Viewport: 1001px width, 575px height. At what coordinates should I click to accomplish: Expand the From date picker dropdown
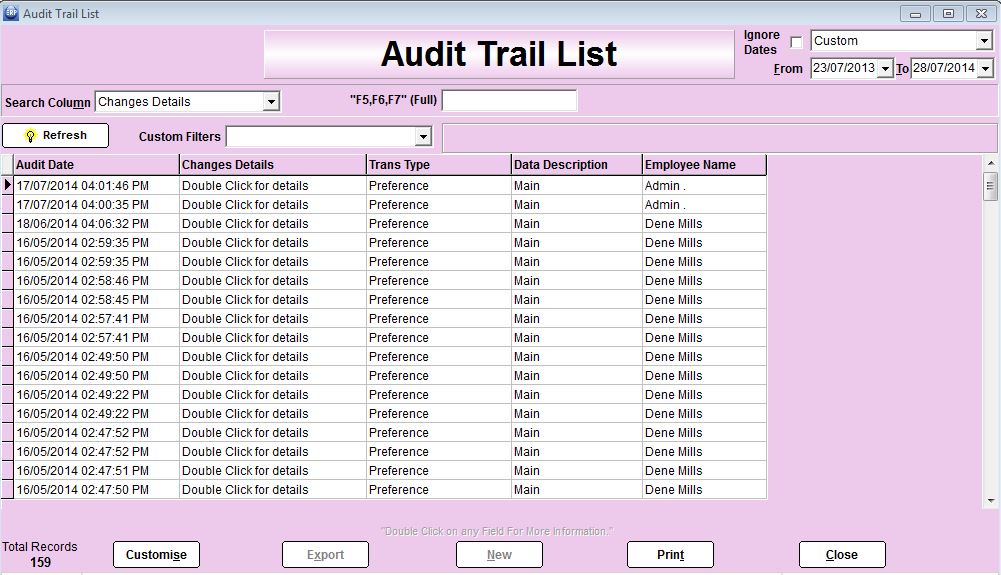[x=885, y=69]
